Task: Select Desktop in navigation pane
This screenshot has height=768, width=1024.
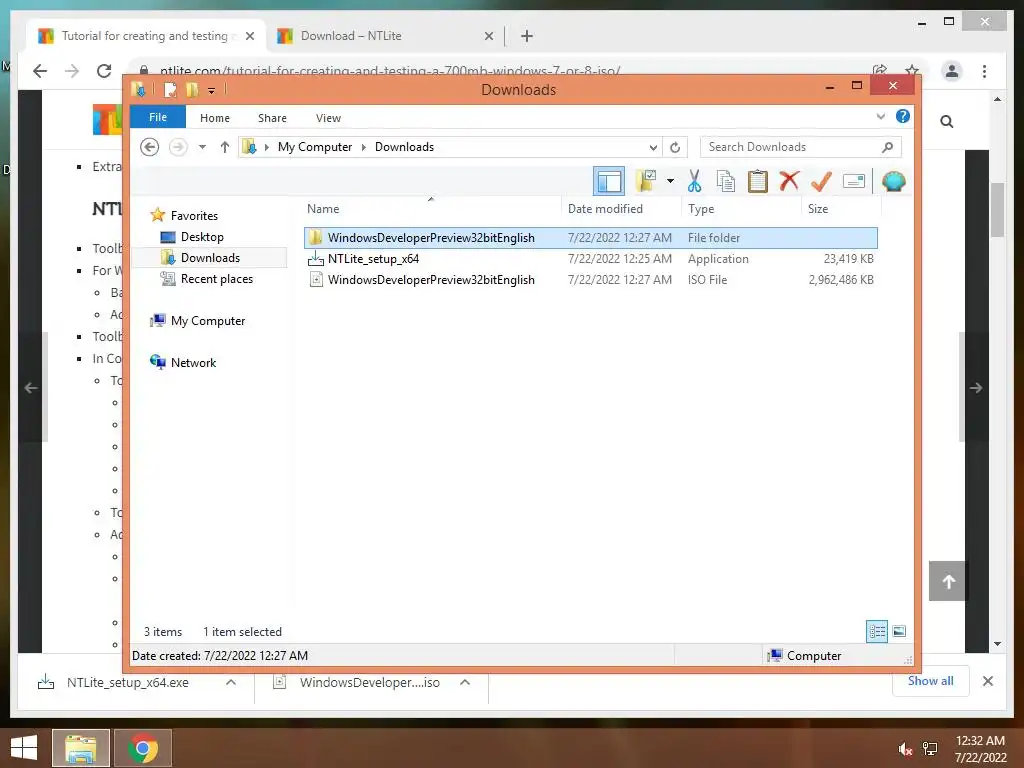Action: pos(202,236)
